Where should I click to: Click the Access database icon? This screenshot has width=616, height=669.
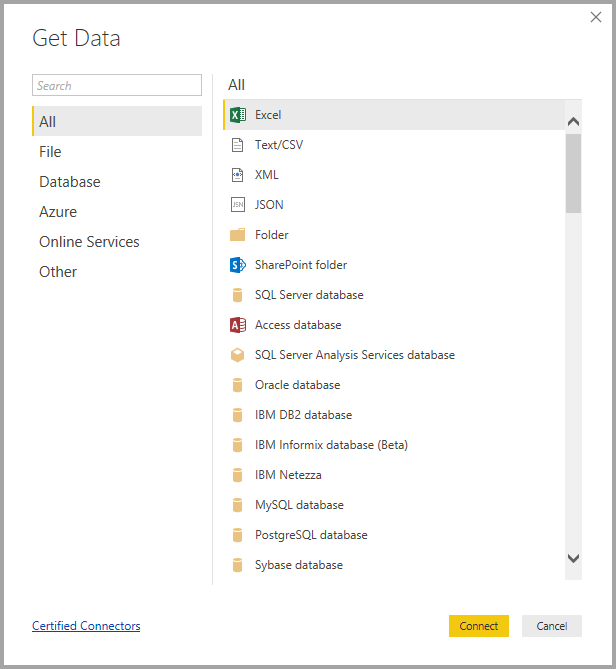pos(238,325)
